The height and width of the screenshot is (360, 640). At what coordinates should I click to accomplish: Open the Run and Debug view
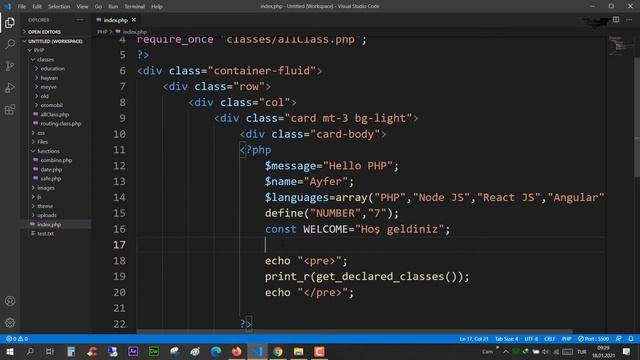point(10,87)
